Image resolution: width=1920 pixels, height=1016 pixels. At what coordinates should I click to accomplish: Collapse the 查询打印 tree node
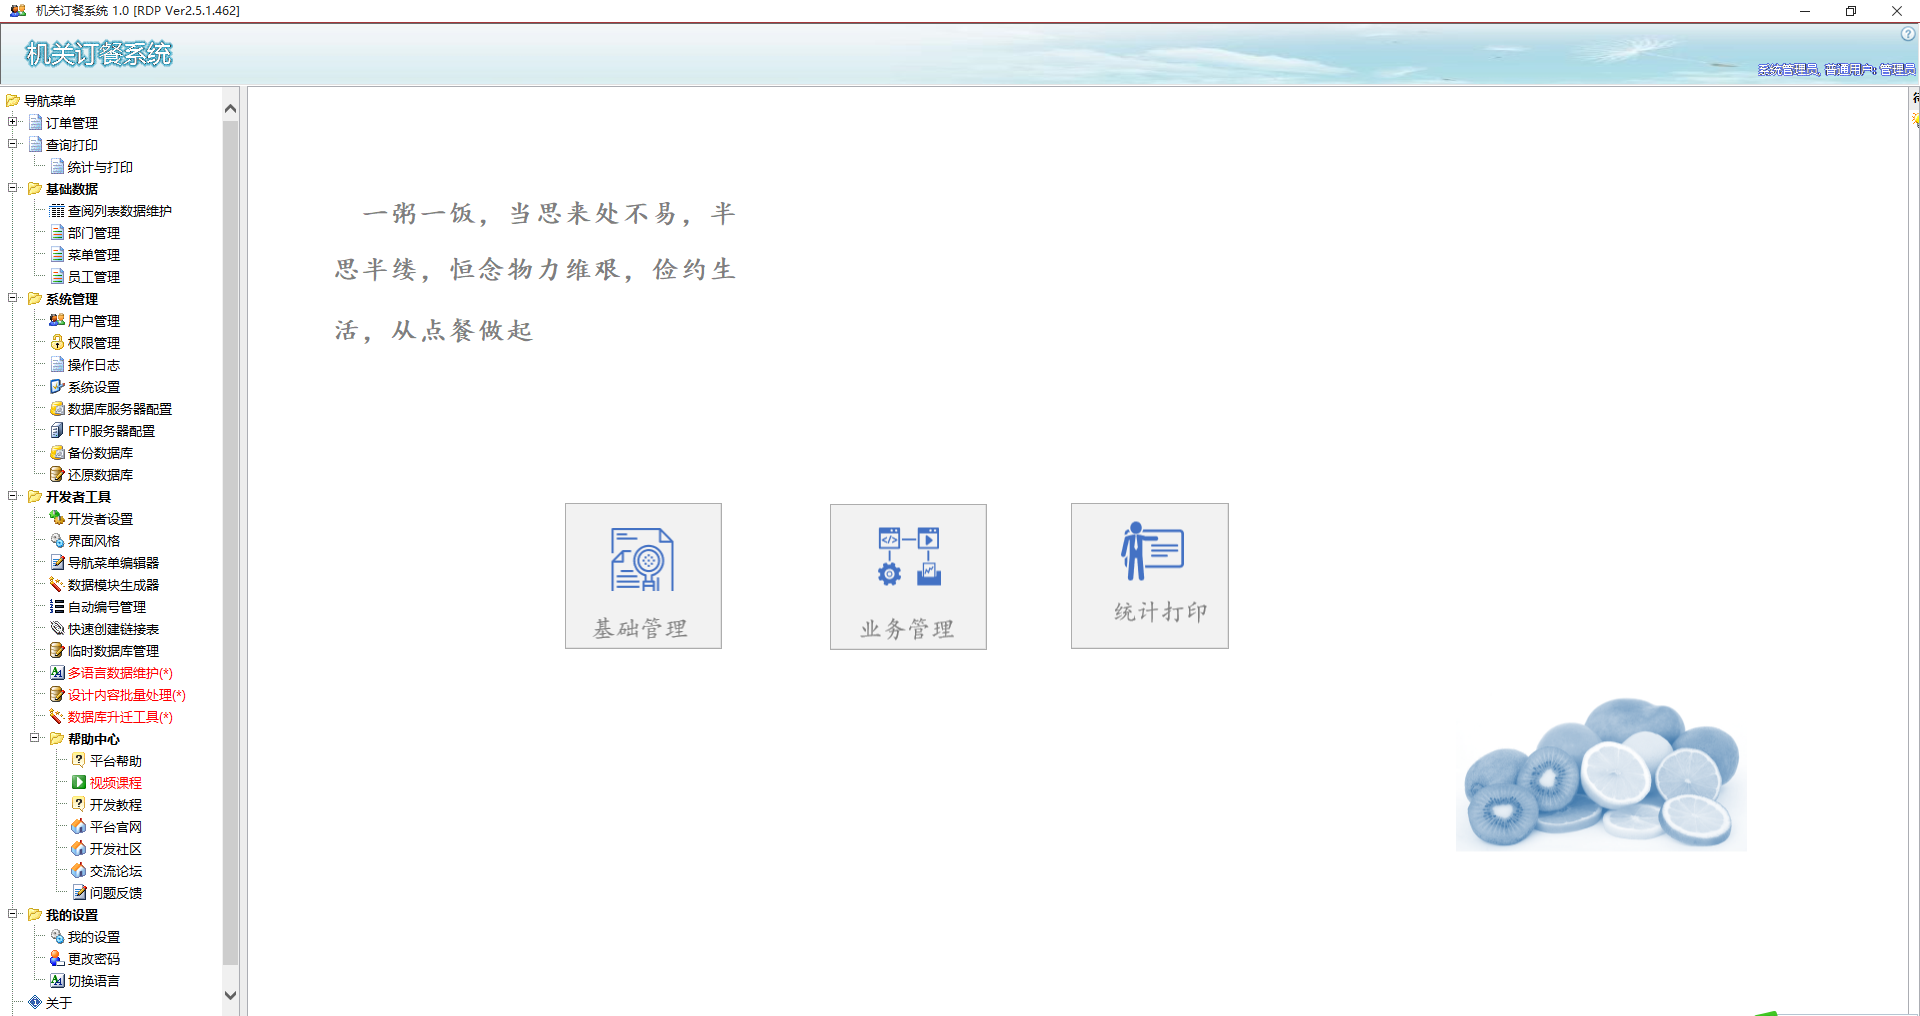13,144
